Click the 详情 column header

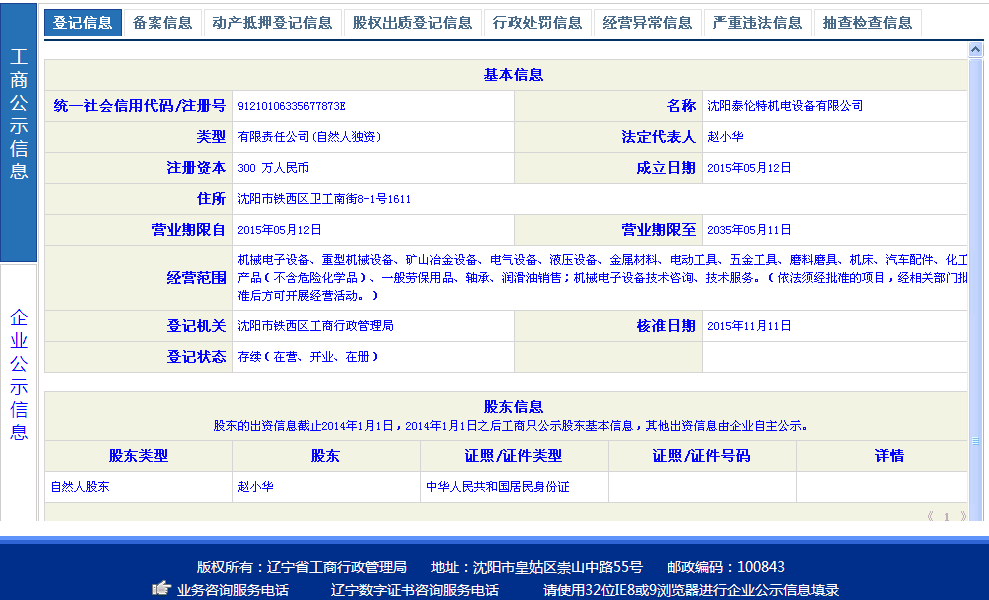click(888, 456)
